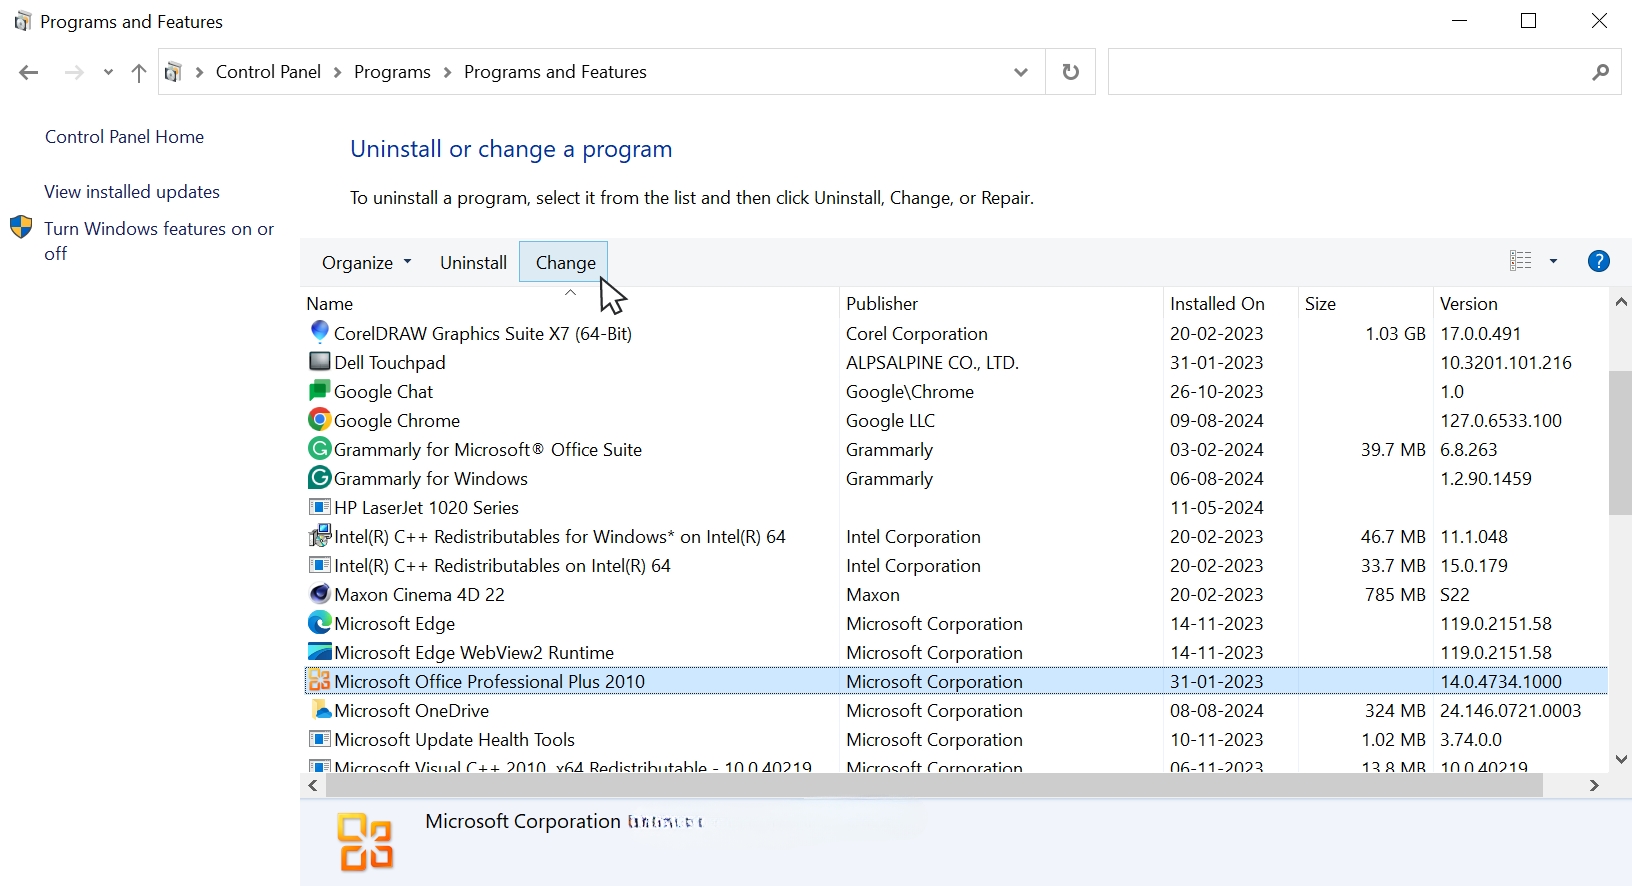
Task: Click the 785 MB size cell
Action: 1395,594
